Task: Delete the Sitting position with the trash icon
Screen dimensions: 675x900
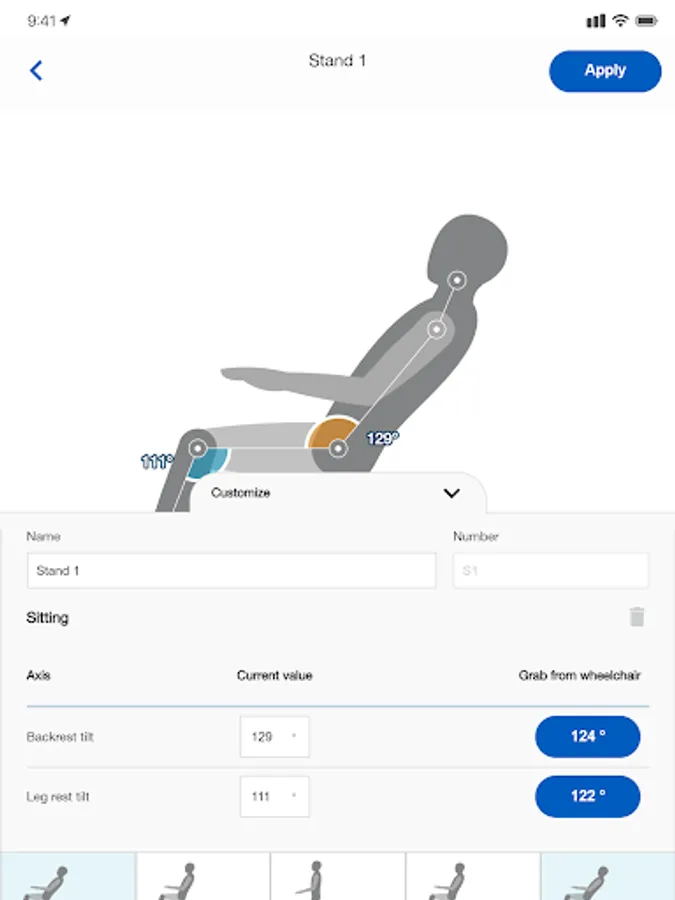Action: pos(637,617)
